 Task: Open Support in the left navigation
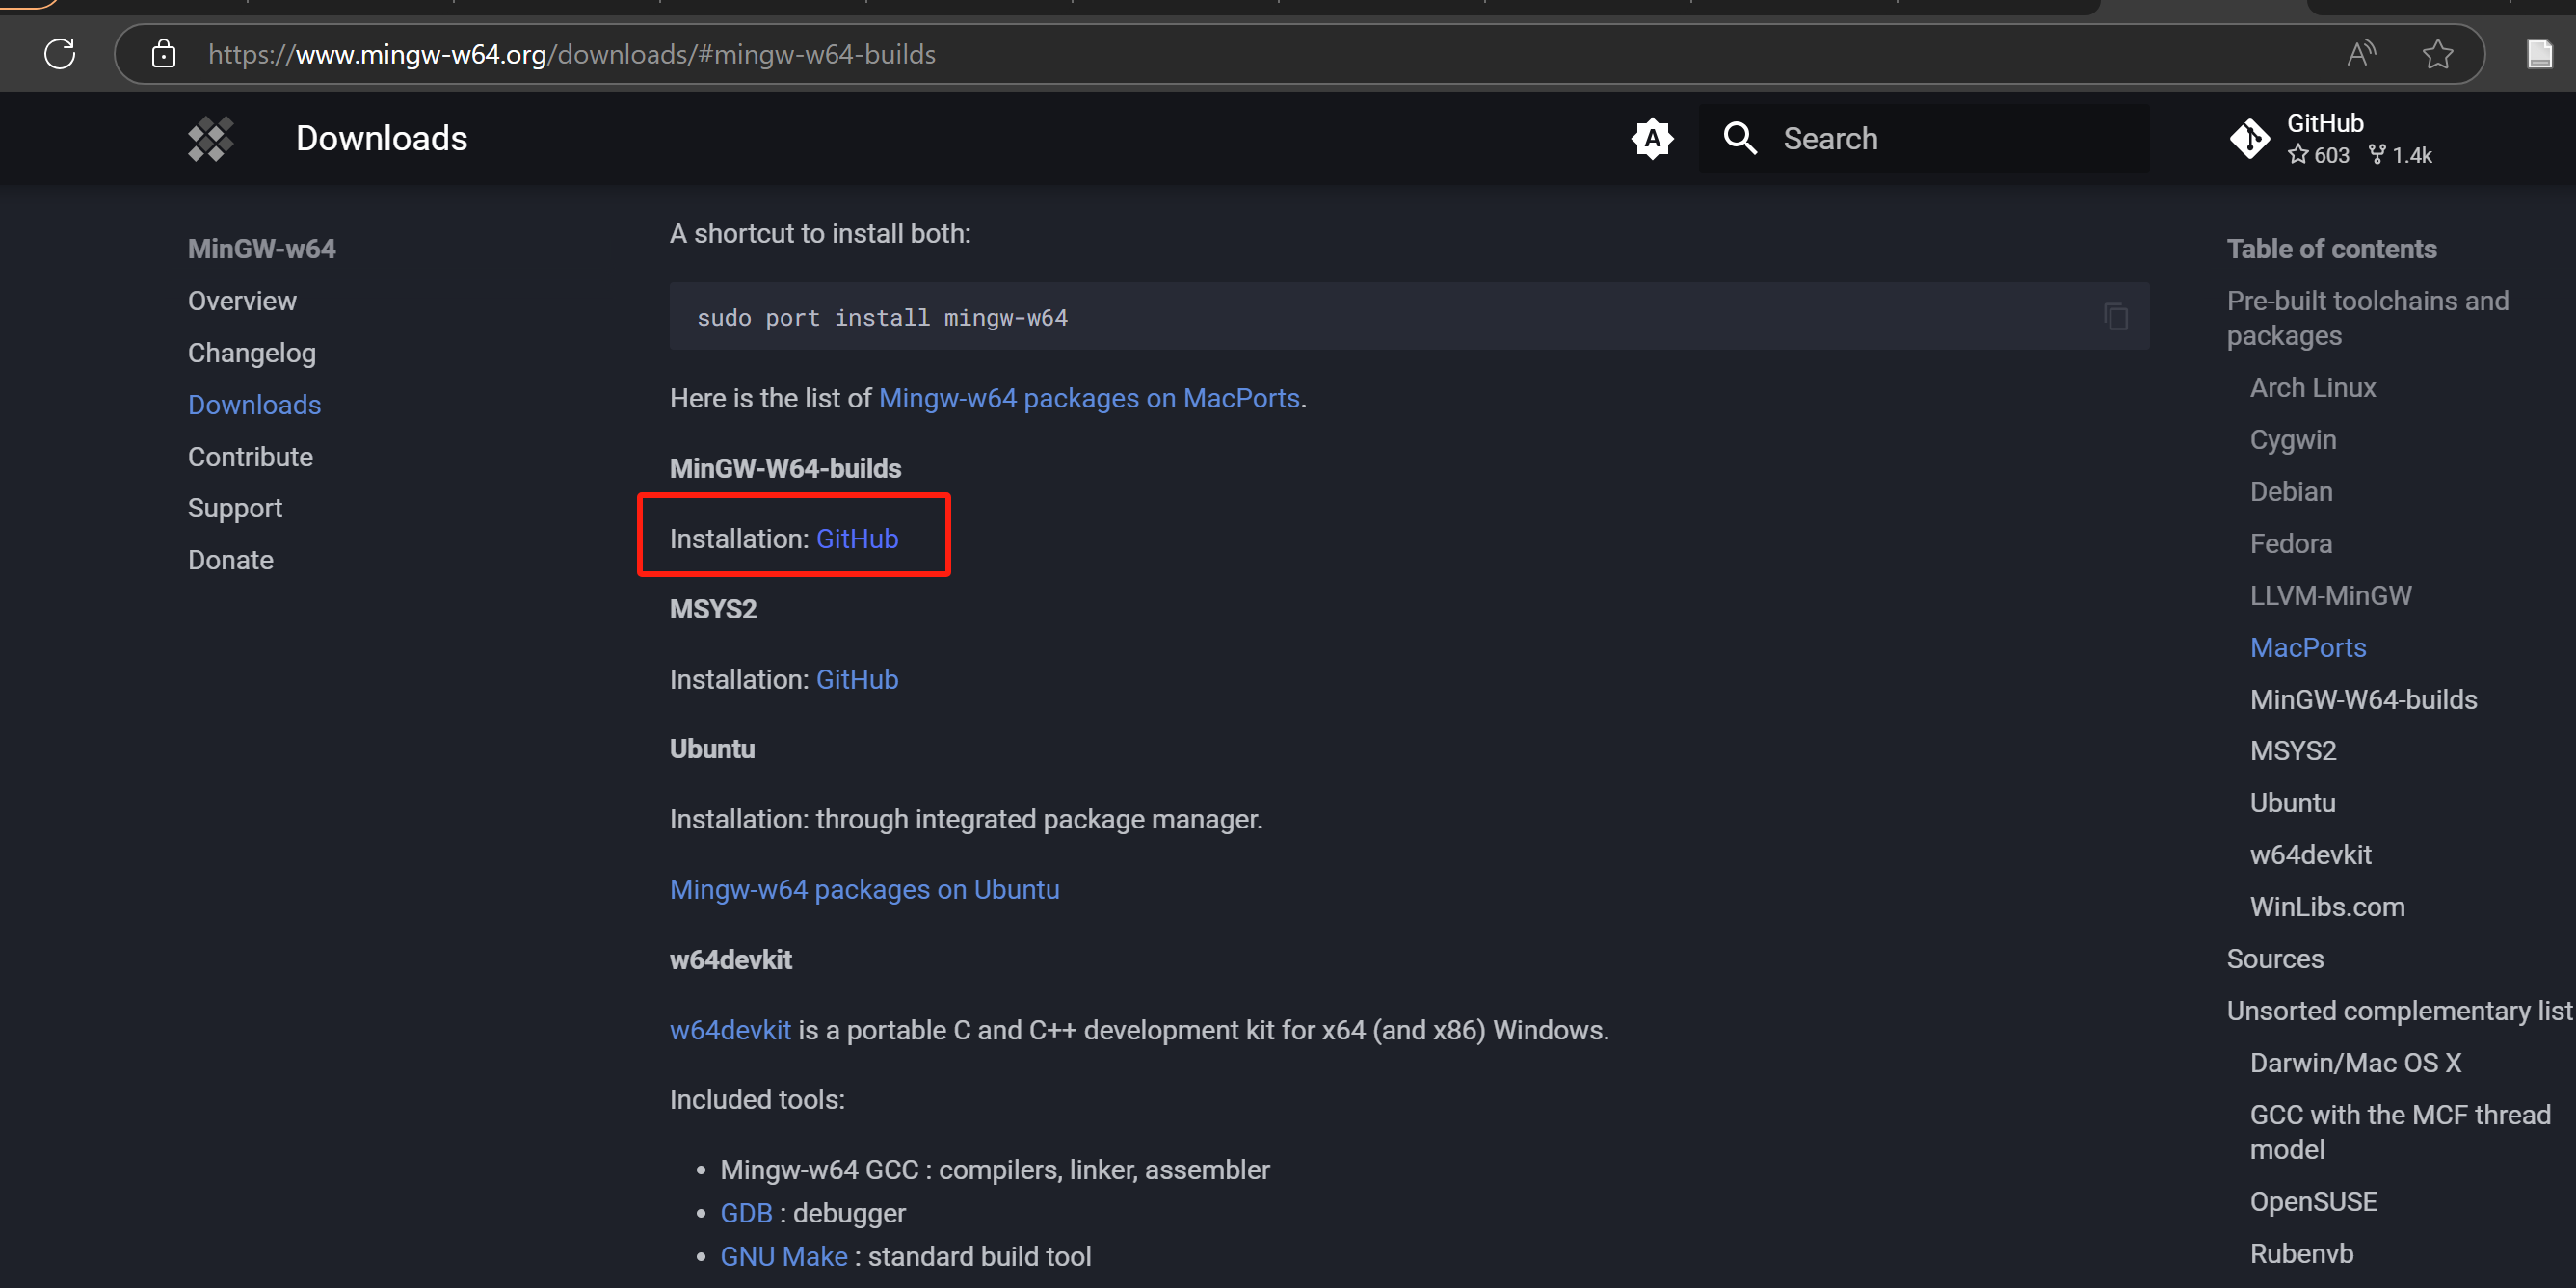pyautogui.click(x=235, y=509)
